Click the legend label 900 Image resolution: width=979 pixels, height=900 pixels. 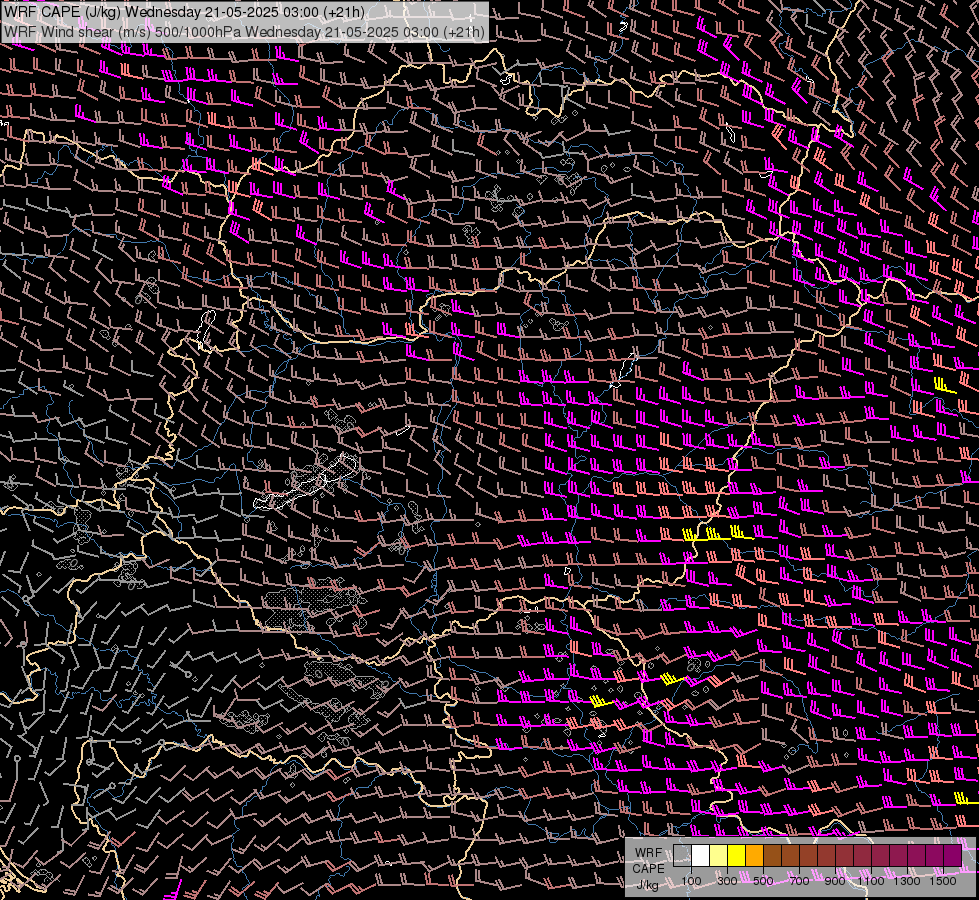(x=835, y=881)
